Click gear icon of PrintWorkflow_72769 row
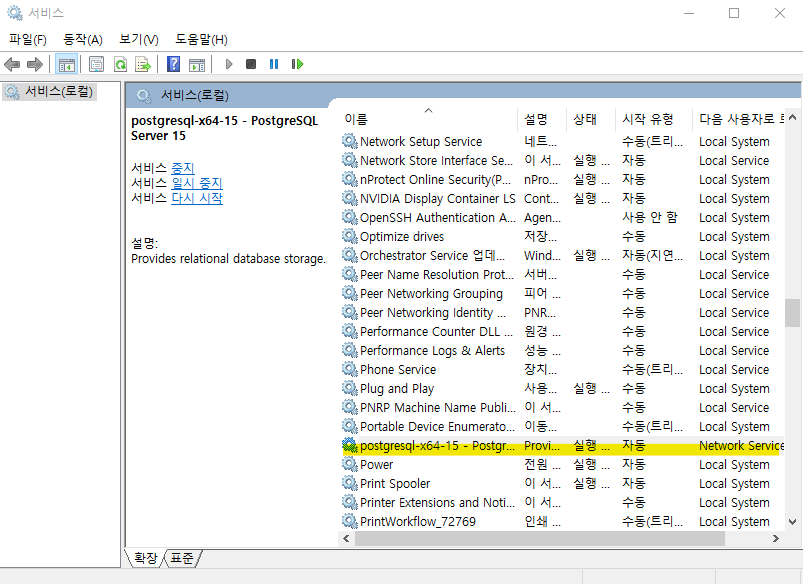The image size is (803, 584). coord(349,521)
